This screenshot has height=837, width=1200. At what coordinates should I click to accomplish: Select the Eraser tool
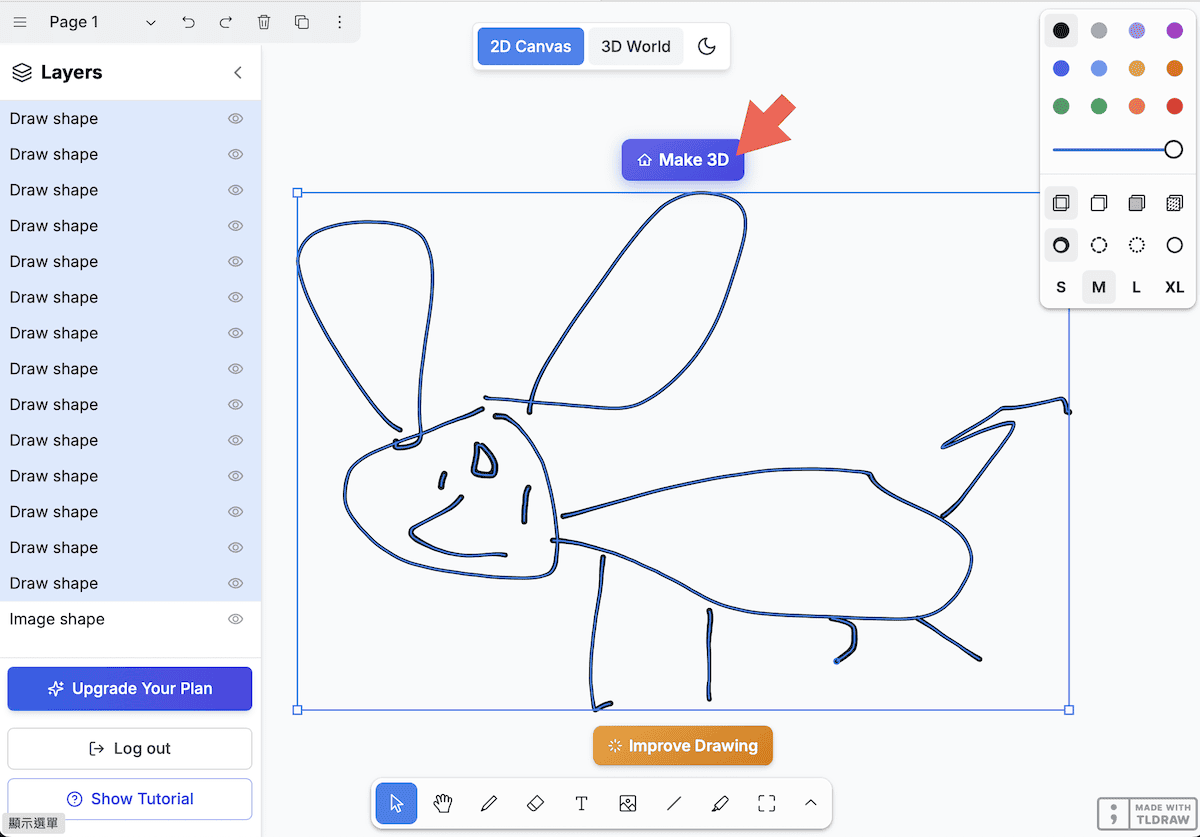click(x=535, y=803)
